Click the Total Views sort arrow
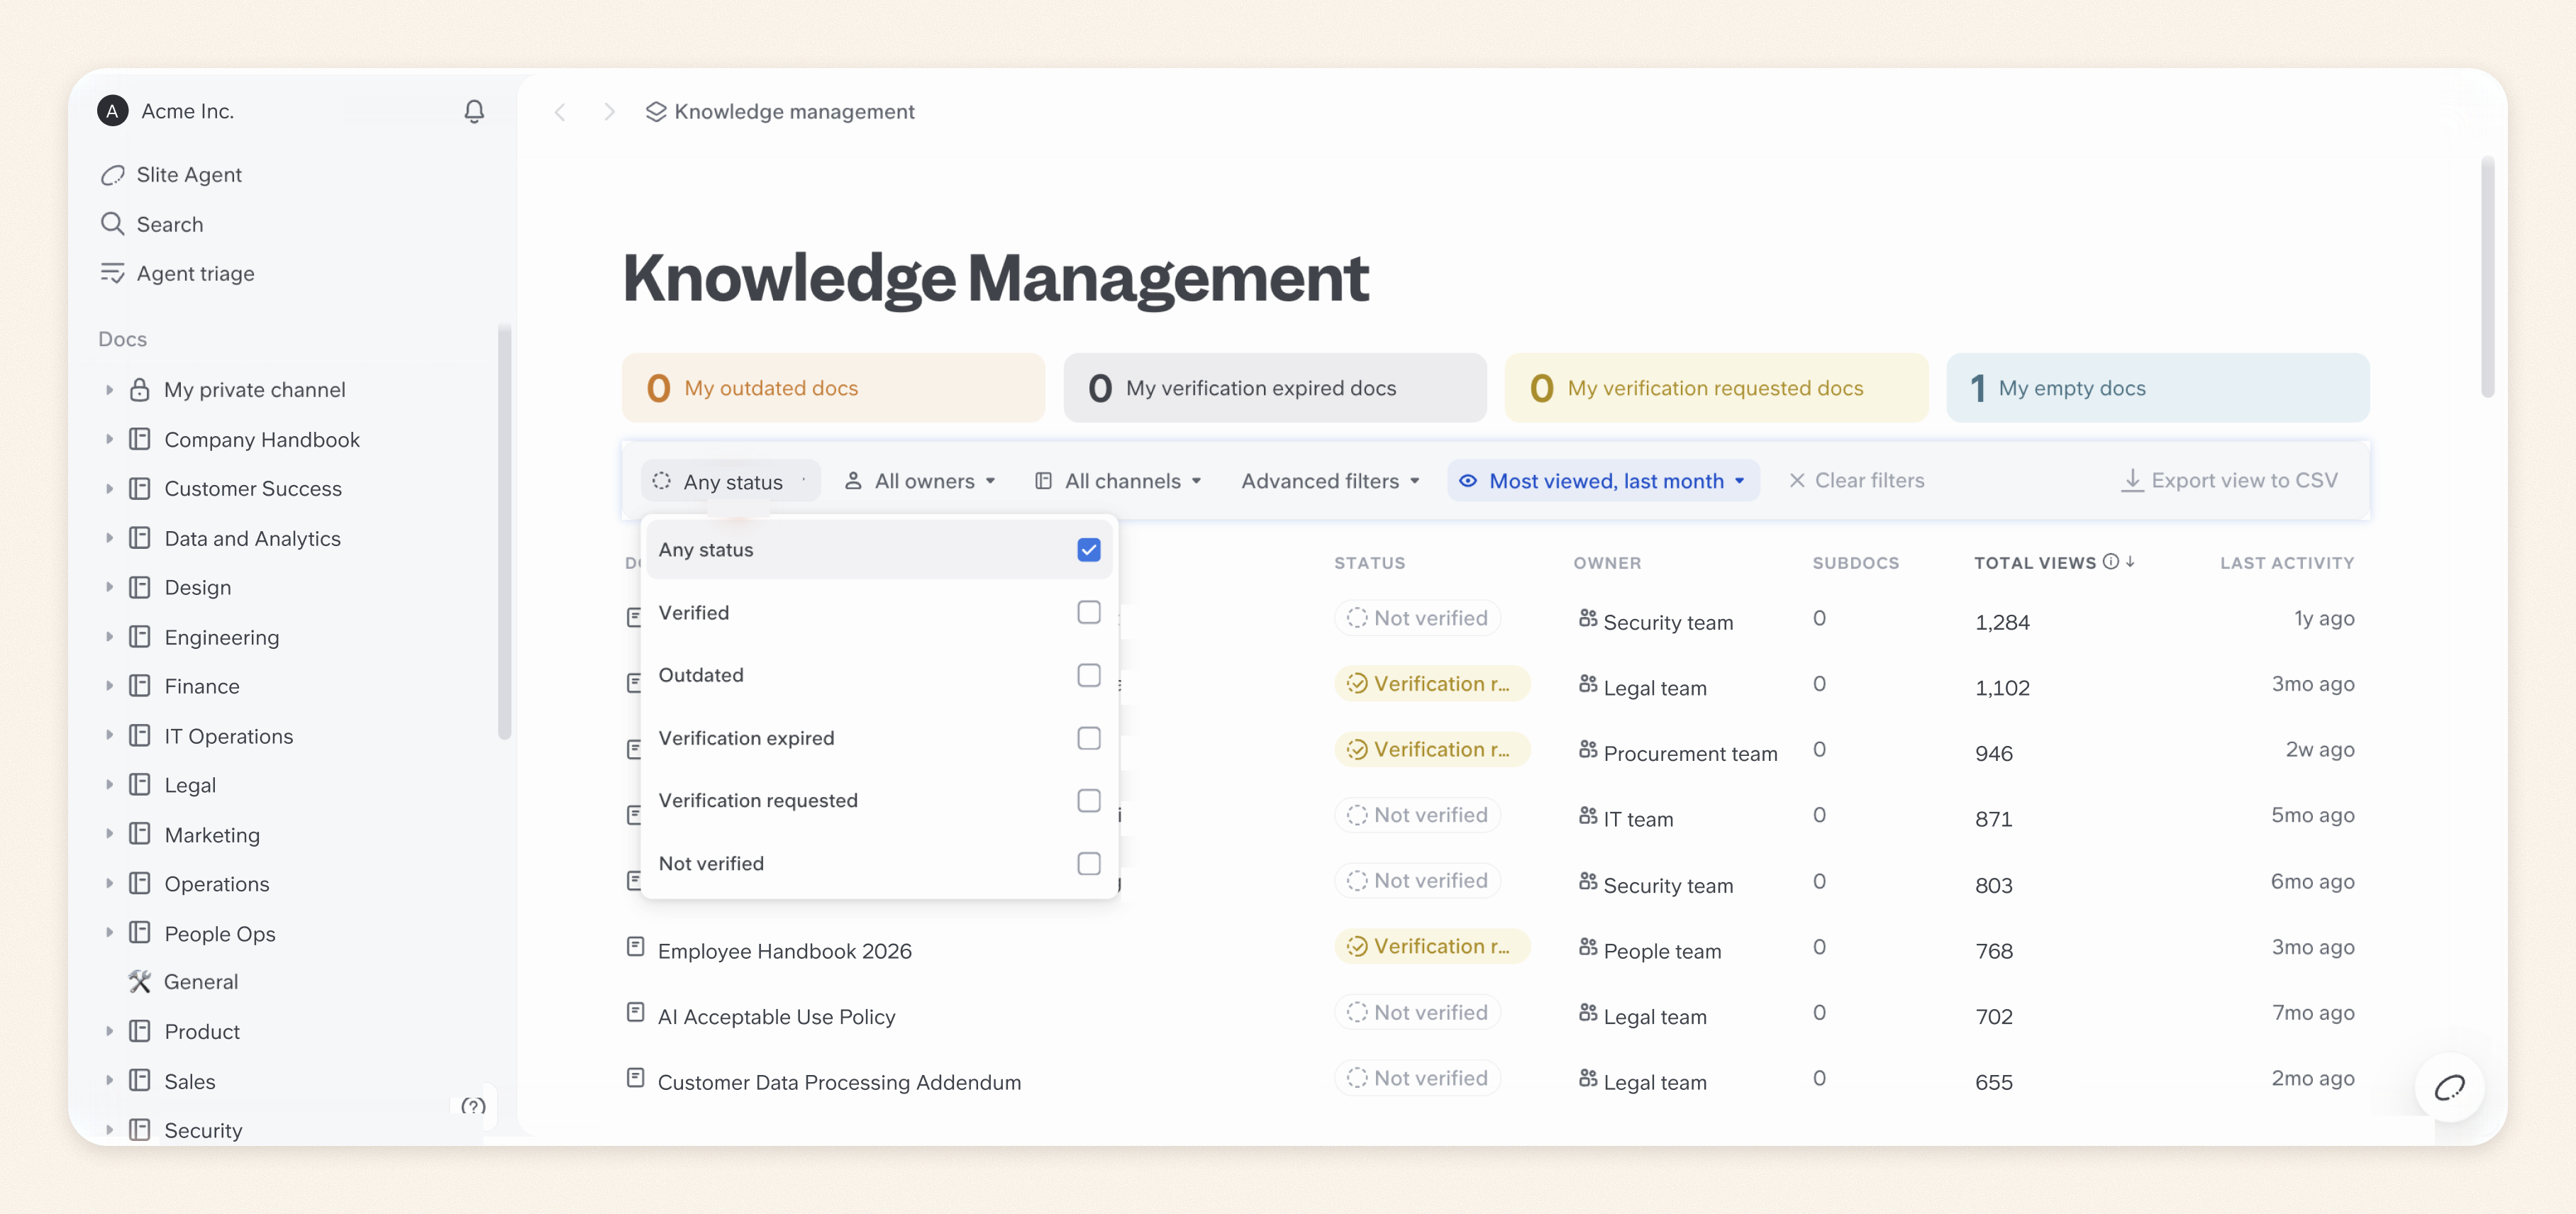 coord(2130,562)
